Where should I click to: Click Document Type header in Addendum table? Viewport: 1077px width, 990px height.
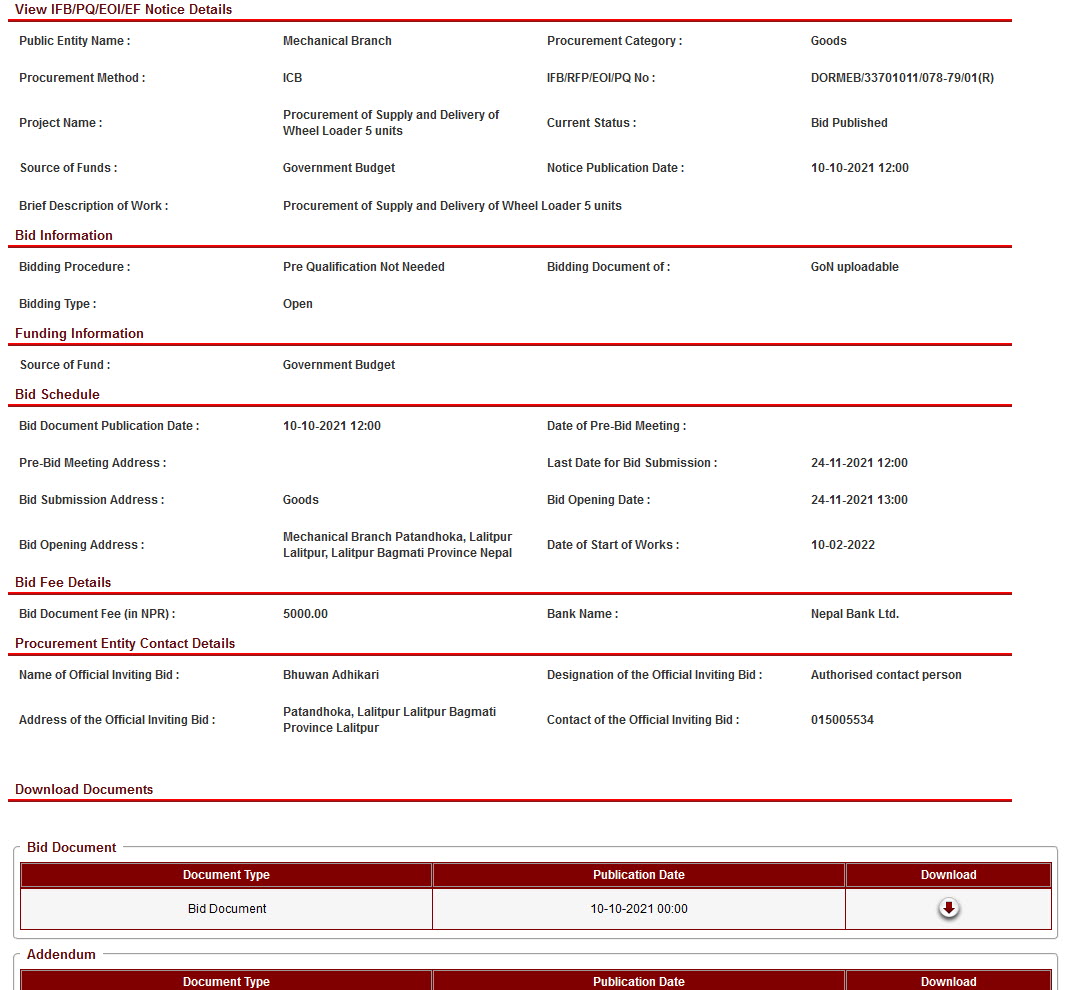click(226, 981)
